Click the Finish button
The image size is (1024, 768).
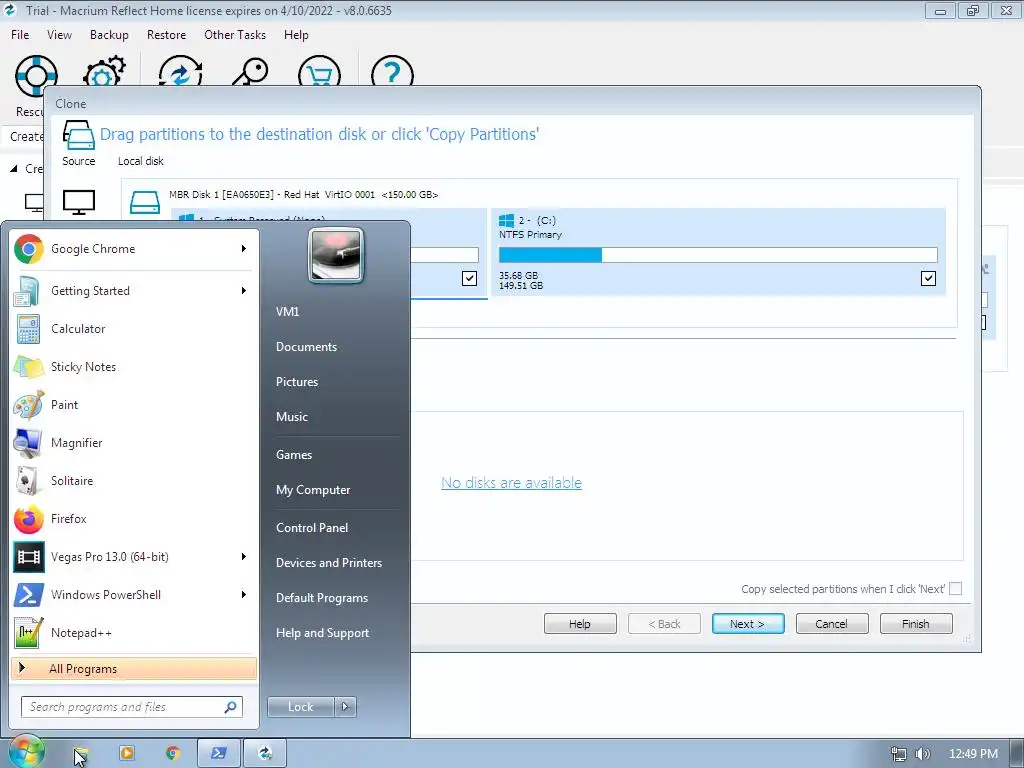coord(916,624)
